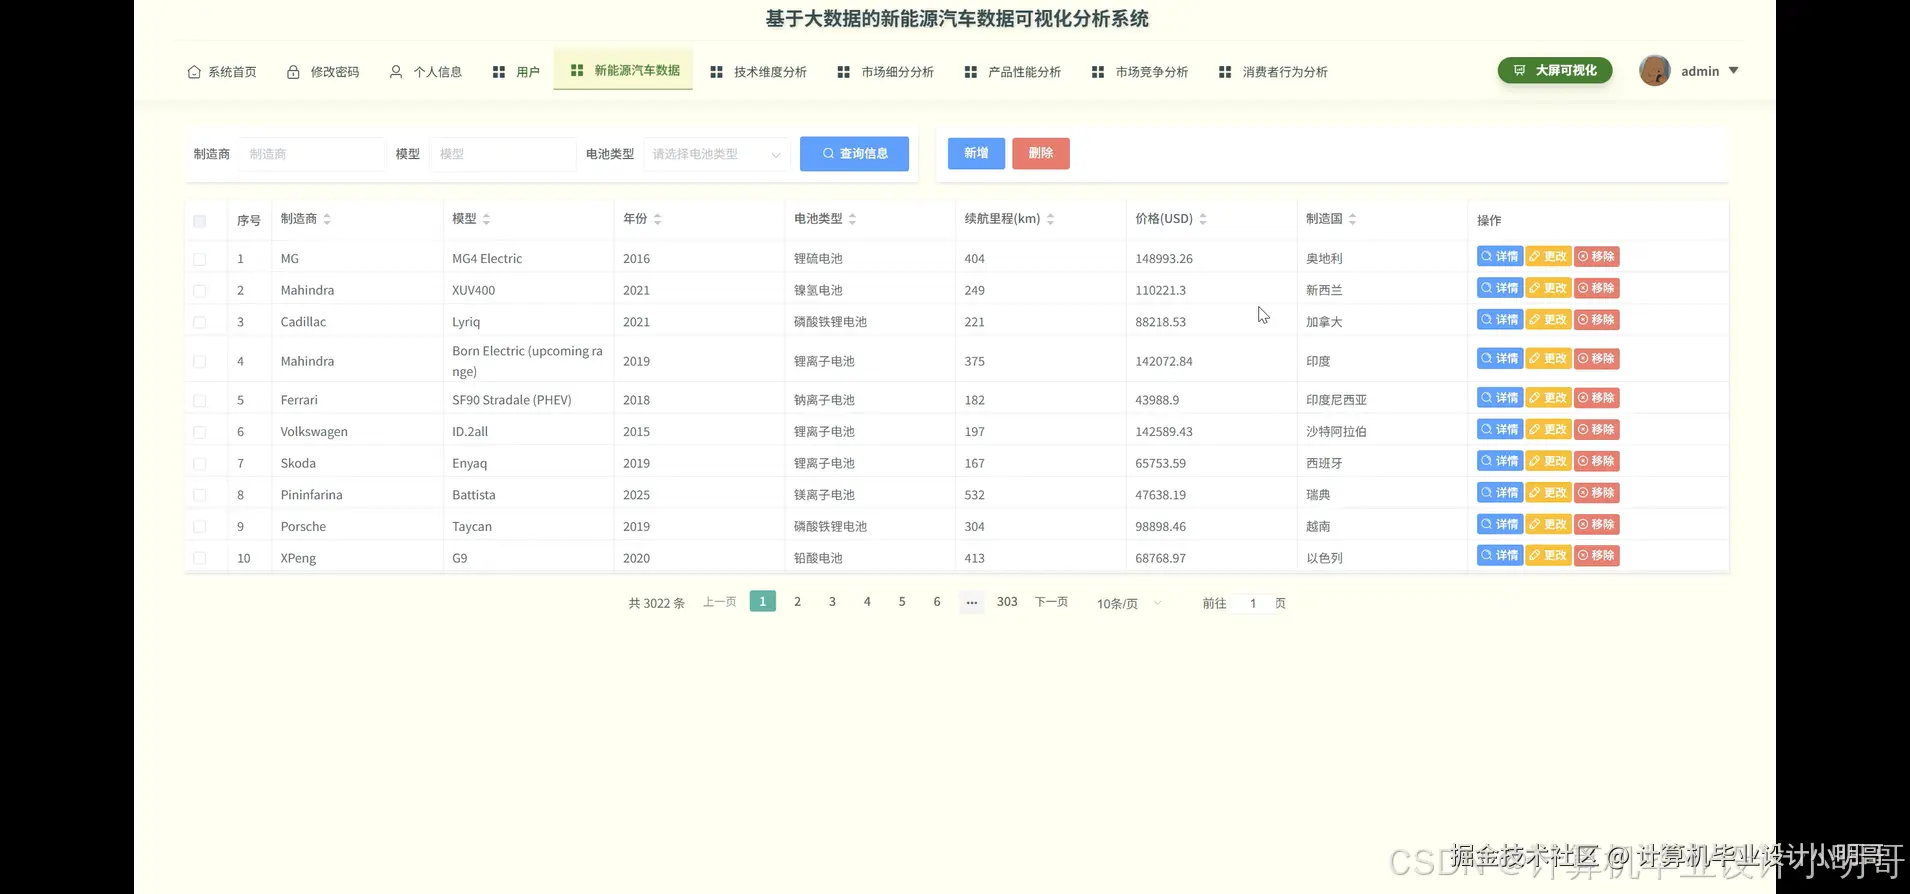Viewport: 1910px width, 894px height.
Task: Check the row 3 Cadillac checkbox
Action: click(200, 322)
